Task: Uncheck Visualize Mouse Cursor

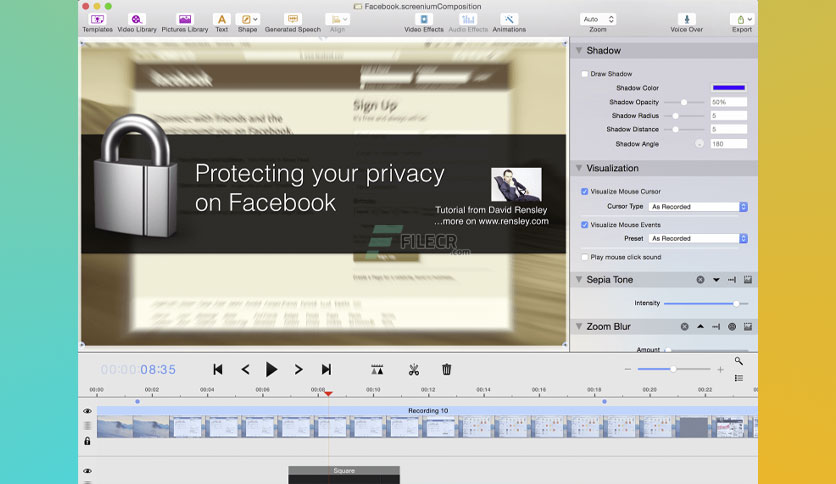Action: (585, 191)
